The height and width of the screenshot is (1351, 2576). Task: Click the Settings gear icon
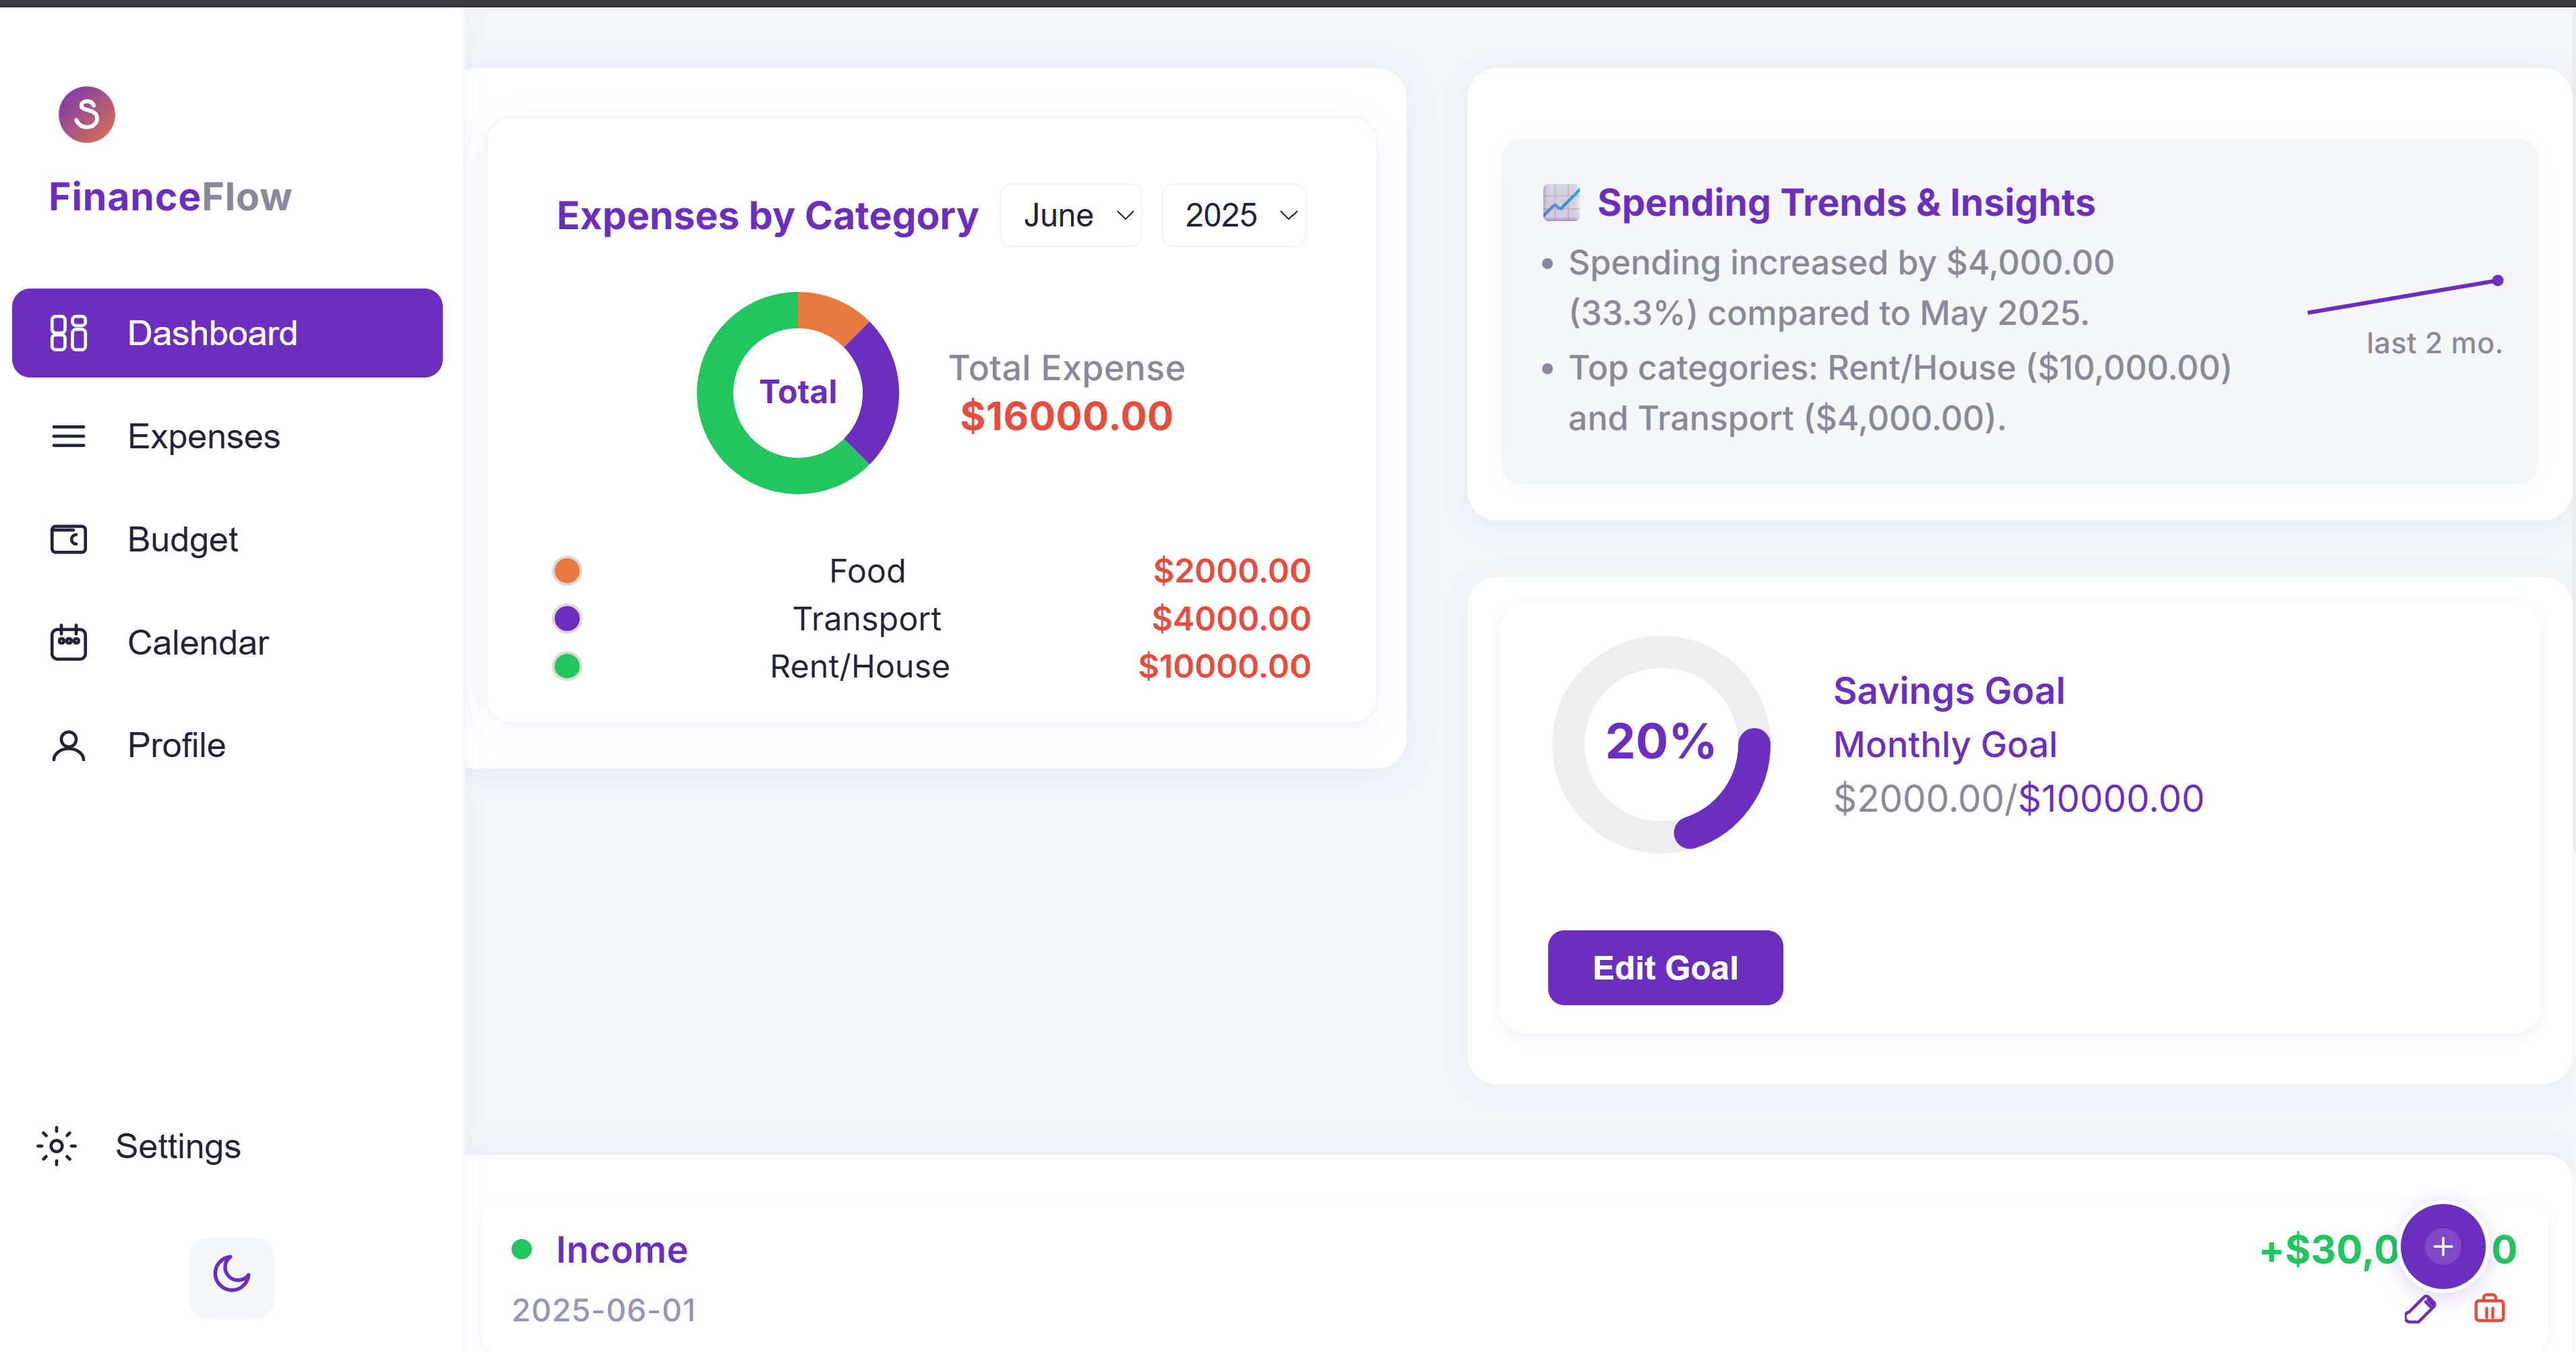[x=57, y=1146]
